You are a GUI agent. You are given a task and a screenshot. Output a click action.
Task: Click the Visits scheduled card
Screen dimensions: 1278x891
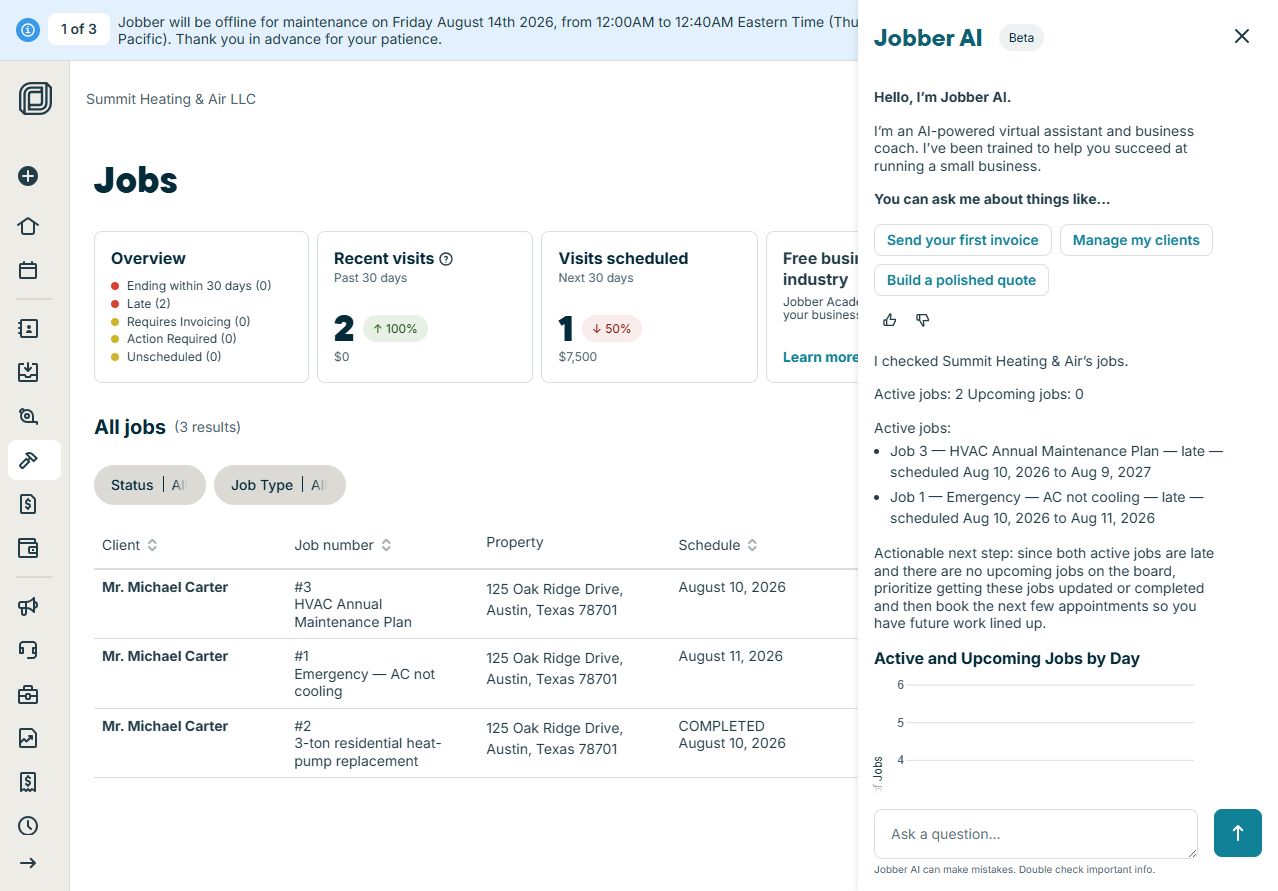point(649,307)
